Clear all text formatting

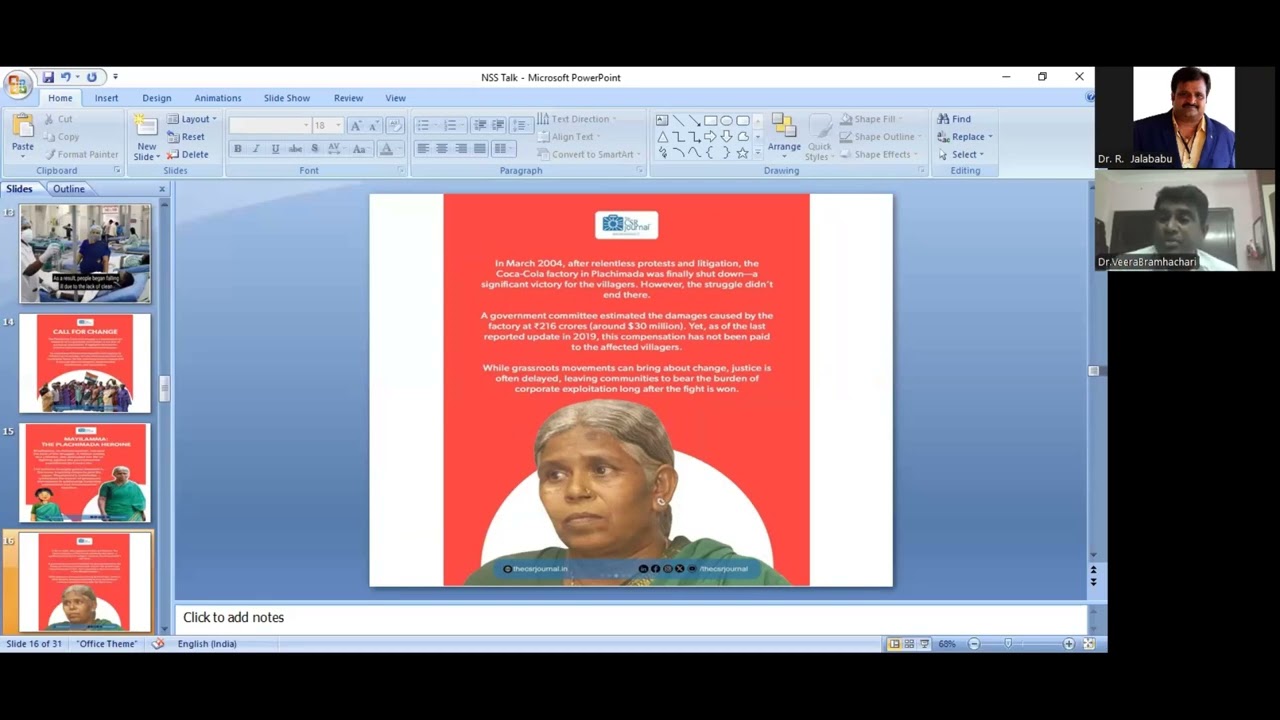click(395, 125)
